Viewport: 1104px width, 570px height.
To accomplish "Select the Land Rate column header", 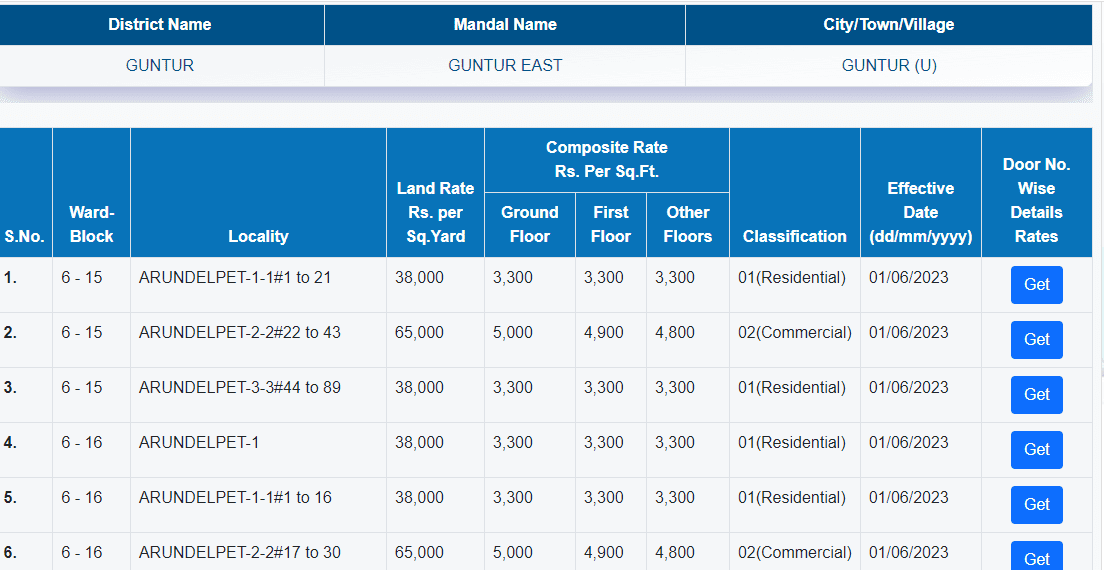I will tap(435, 212).
